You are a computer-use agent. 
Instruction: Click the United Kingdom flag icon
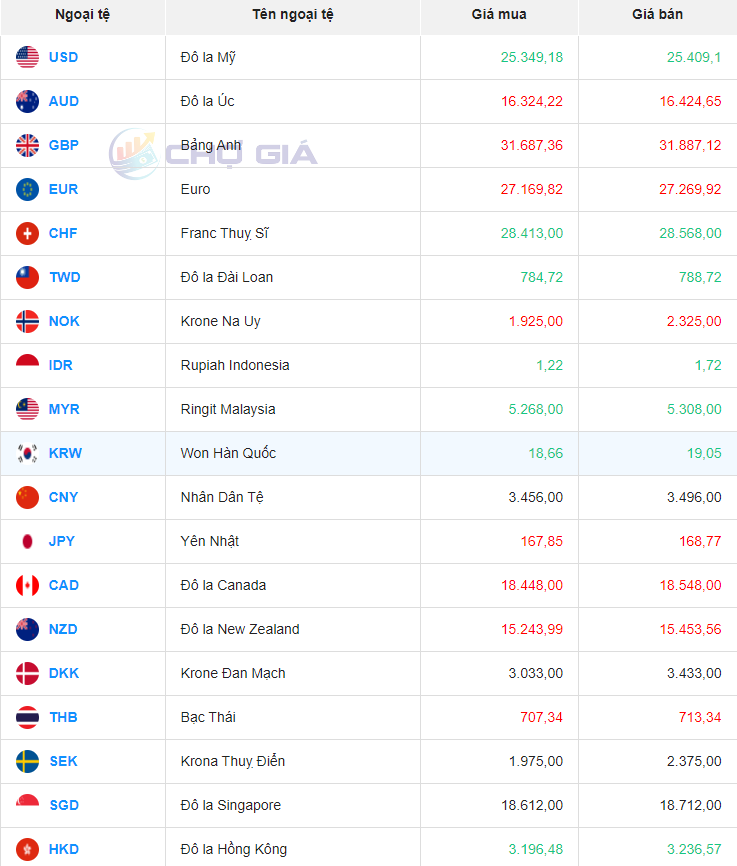(x=27, y=145)
